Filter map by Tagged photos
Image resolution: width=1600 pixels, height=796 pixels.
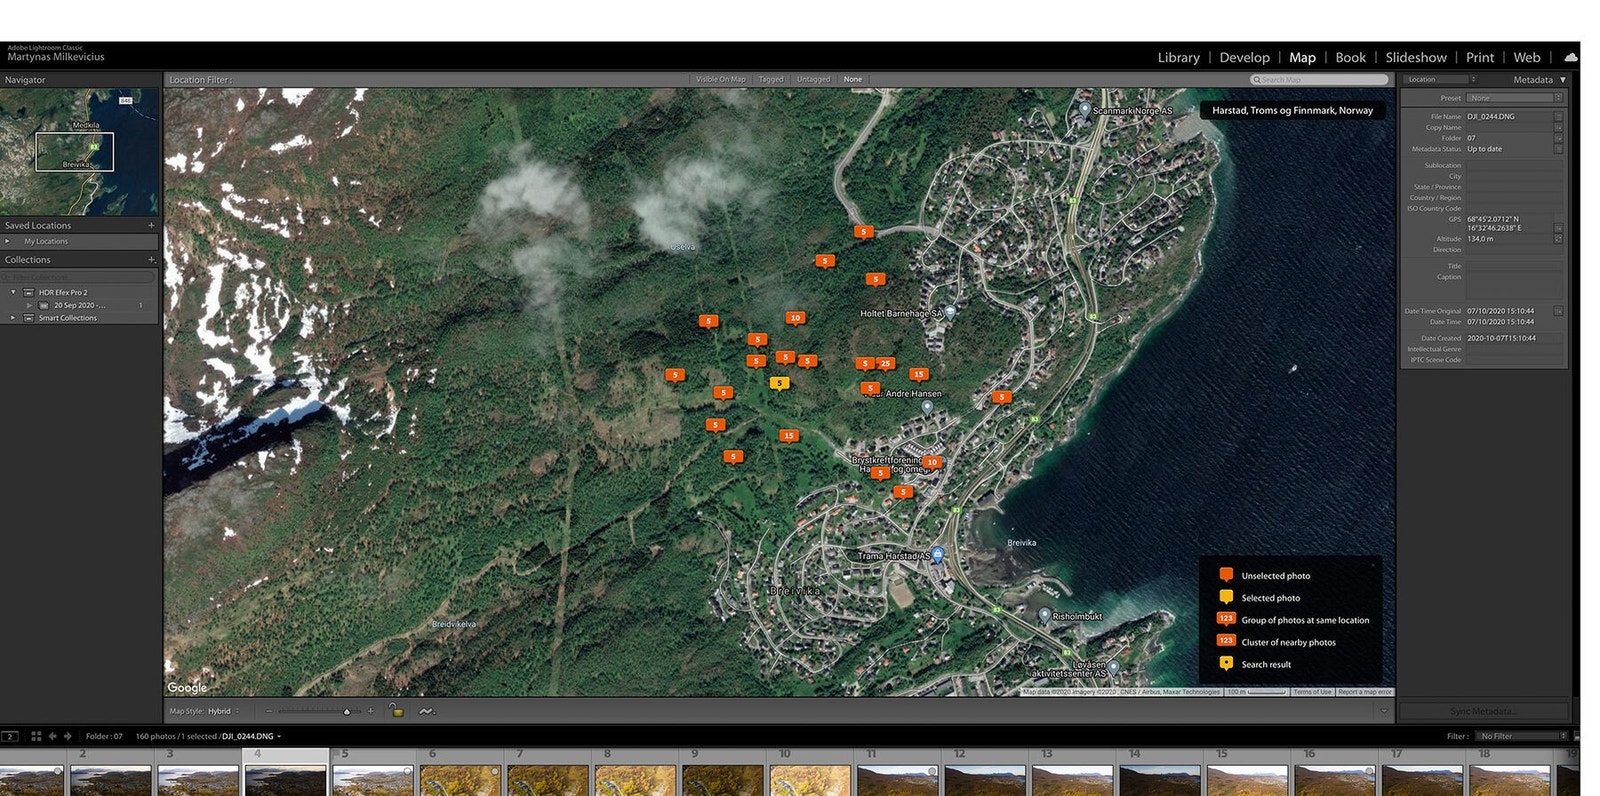click(x=771, y=80)
